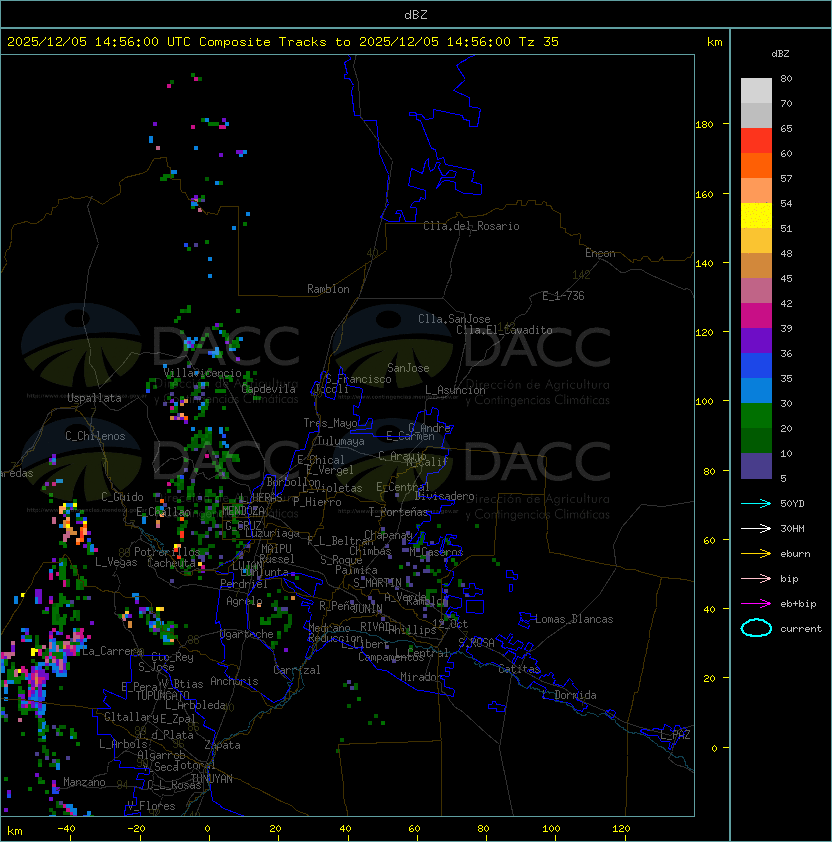
Task: Click the '180' tick on right axis
Action: (x=704, y=125)
